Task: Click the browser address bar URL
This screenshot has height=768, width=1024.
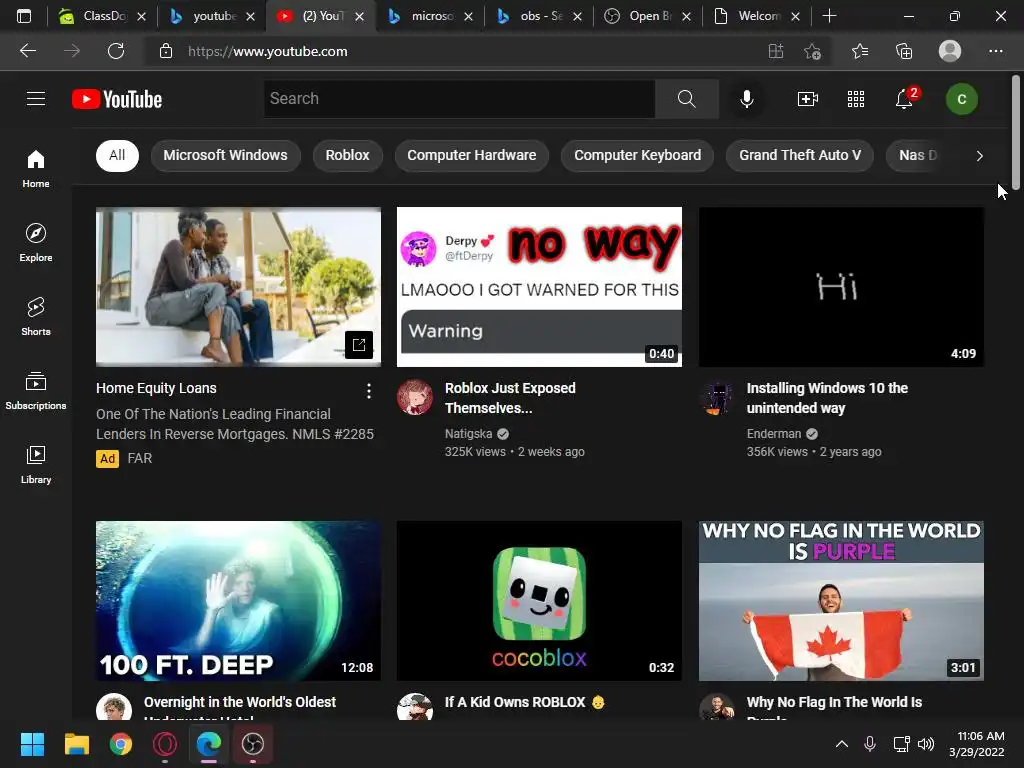Action: point(268,51)
